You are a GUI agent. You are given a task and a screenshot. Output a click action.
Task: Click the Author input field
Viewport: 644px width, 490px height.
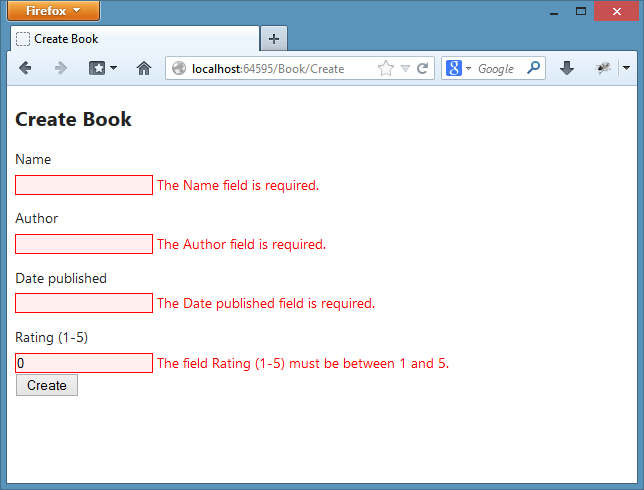tap(84, 244)
